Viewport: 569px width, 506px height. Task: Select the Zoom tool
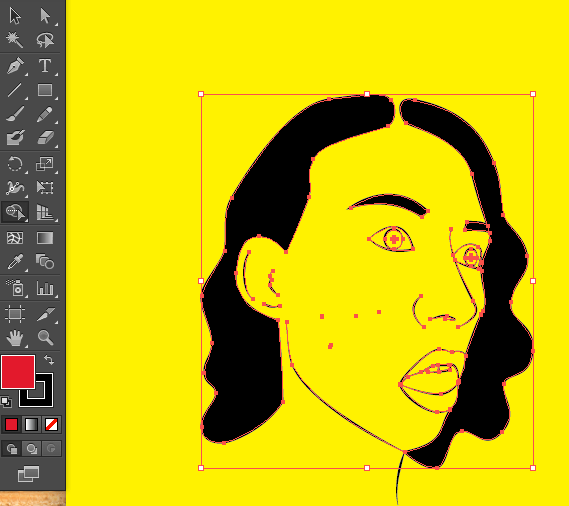click(x=45, y=338)
